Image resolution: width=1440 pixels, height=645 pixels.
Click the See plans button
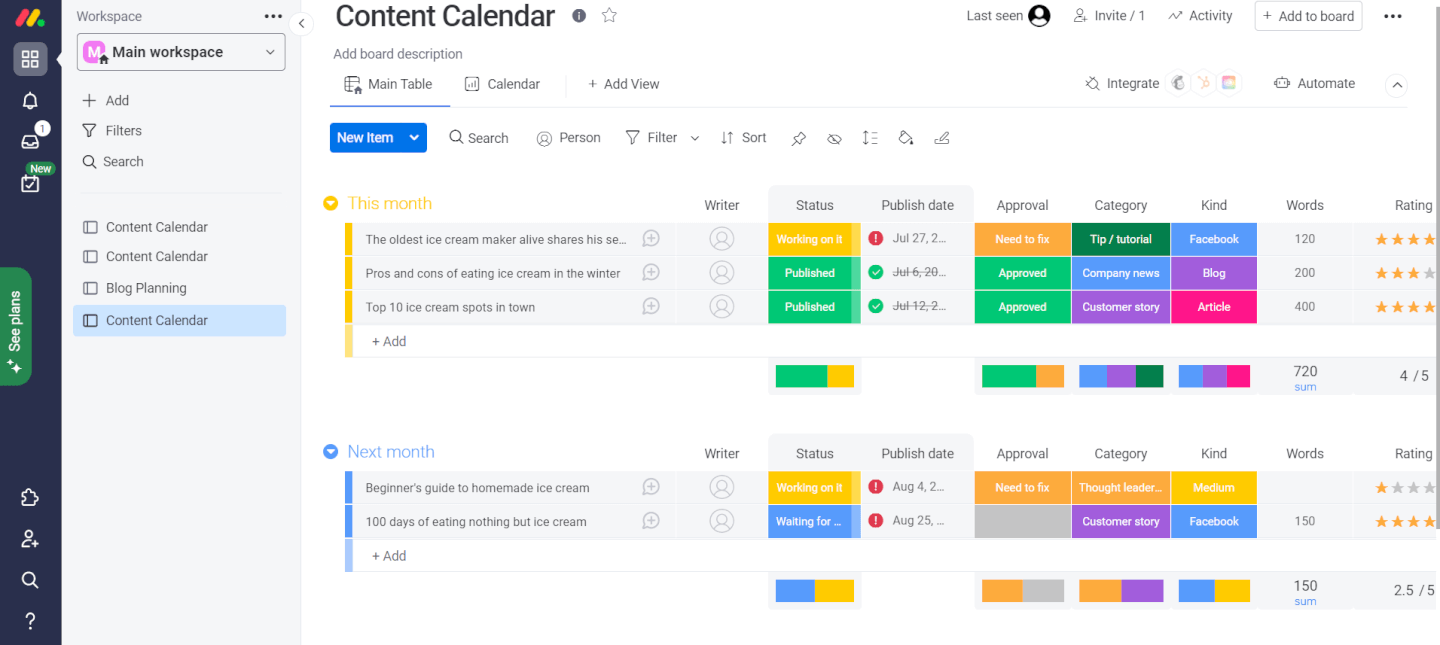click(16, 326)
